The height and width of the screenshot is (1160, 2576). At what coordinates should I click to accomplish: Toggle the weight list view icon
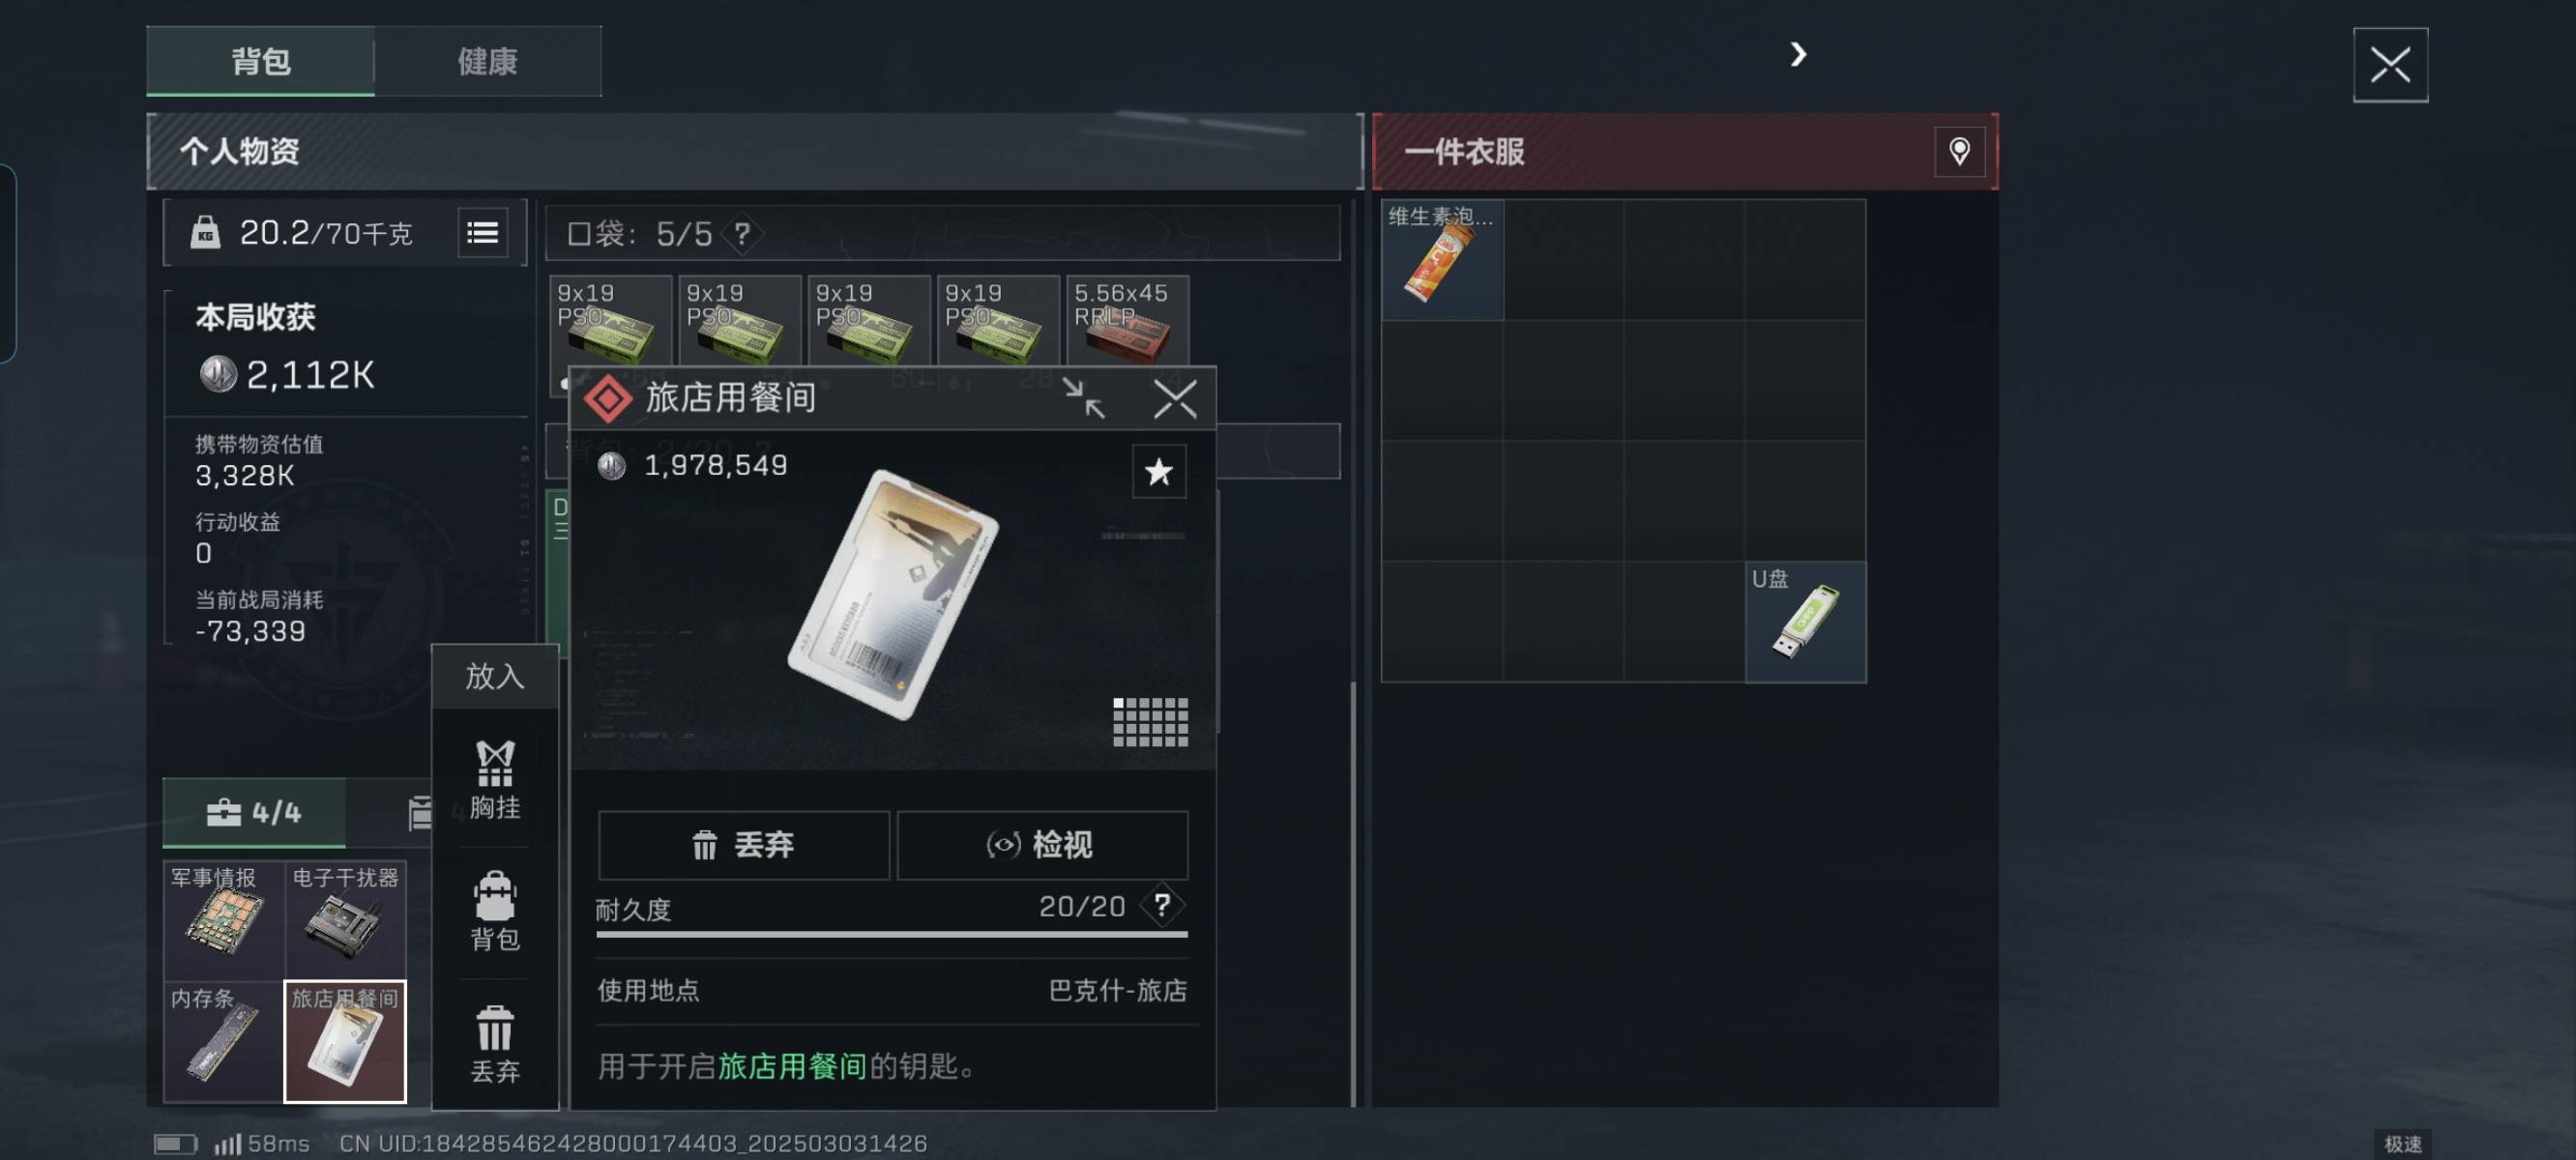click(x=483, y=233)
